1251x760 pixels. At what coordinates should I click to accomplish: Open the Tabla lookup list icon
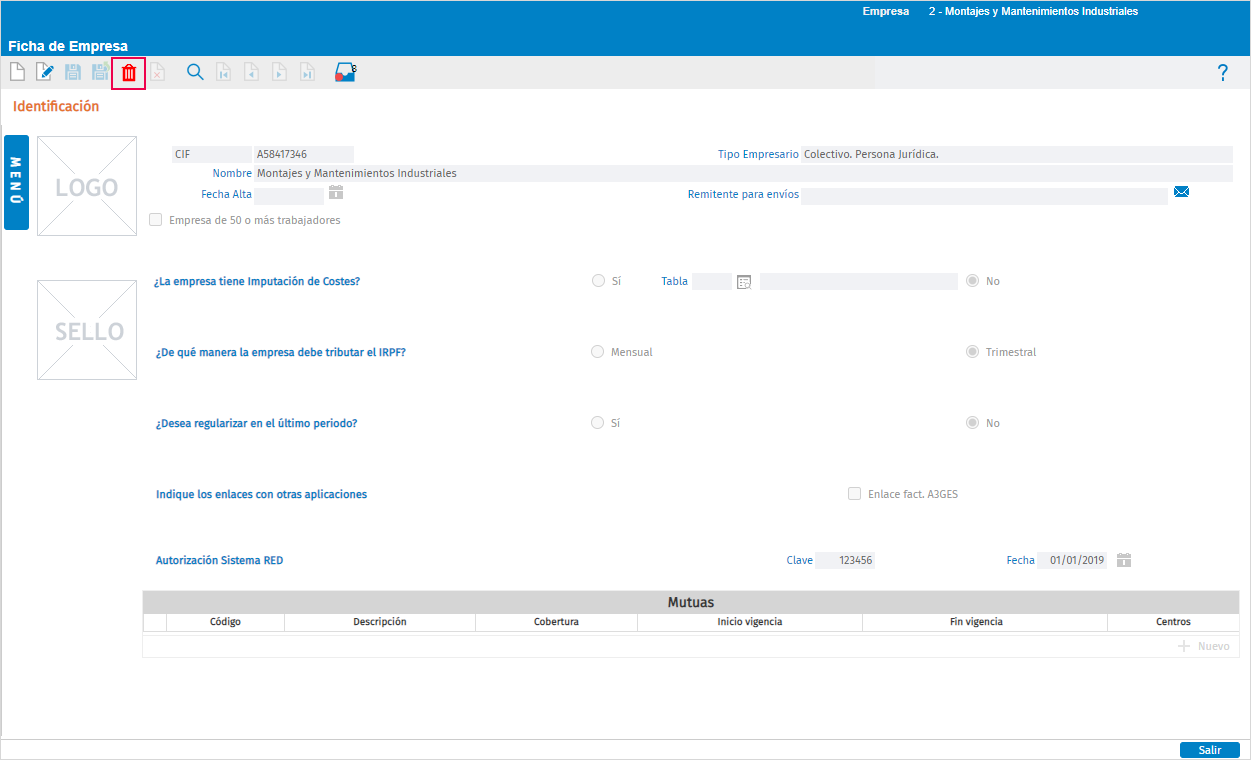click(x=744, y=282)
